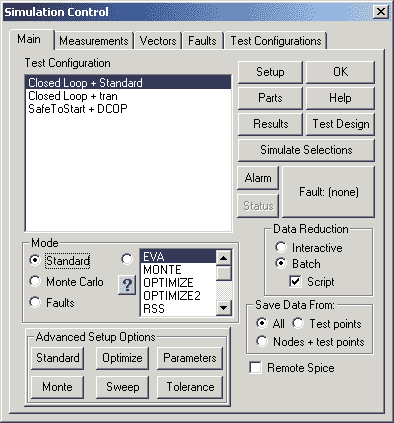Viewport: 394px width, 423px height.
Task: Click the Test Design button
Action: tap(340, 124)
